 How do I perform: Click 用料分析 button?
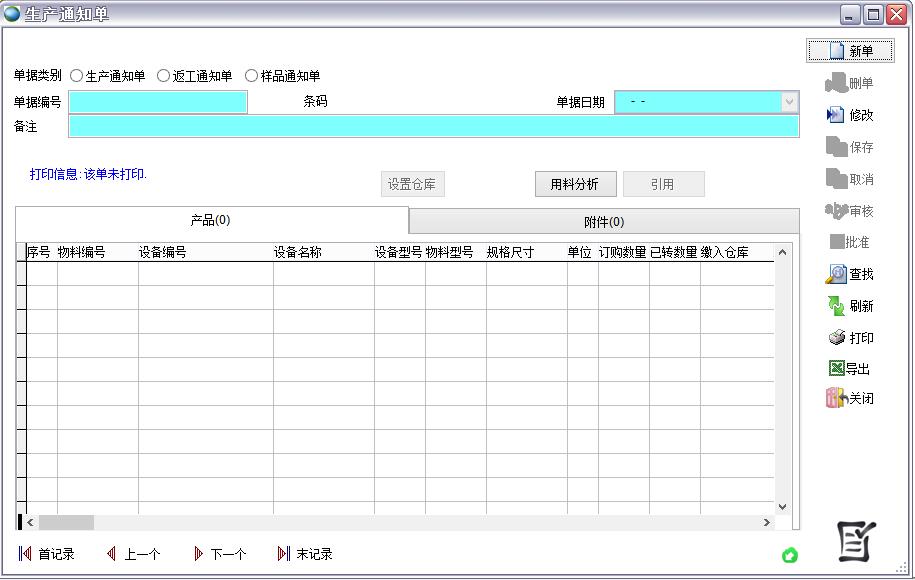click(x=575, y=184)
